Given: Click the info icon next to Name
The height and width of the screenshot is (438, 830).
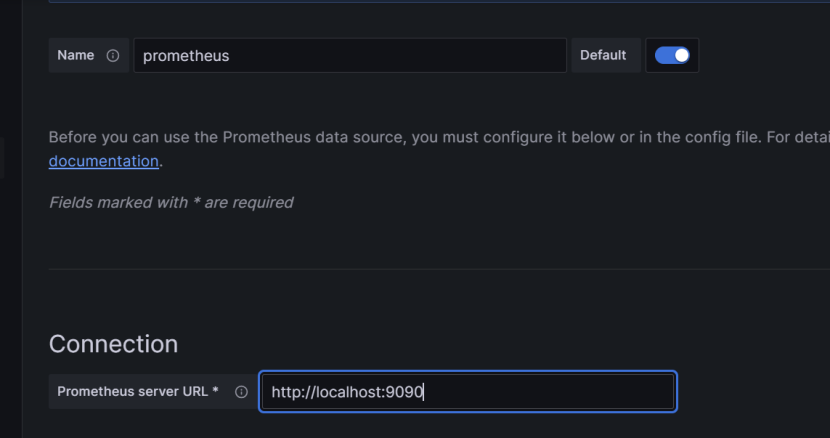Looking at the screenshot, I should tap(113, 56).
